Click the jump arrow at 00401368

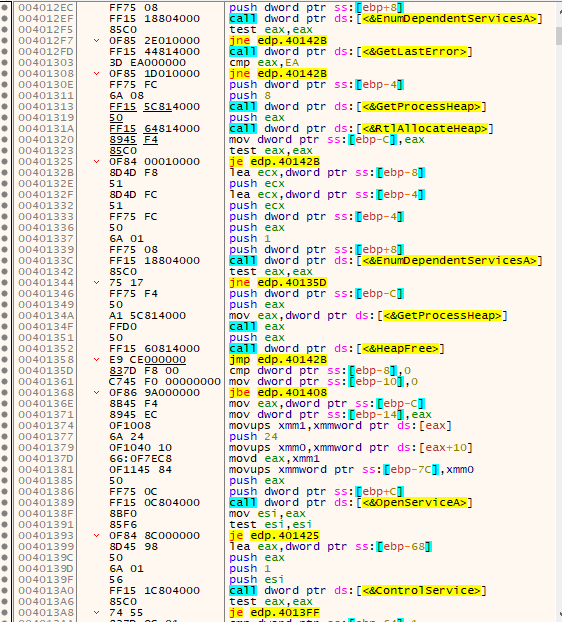(96, 392)
